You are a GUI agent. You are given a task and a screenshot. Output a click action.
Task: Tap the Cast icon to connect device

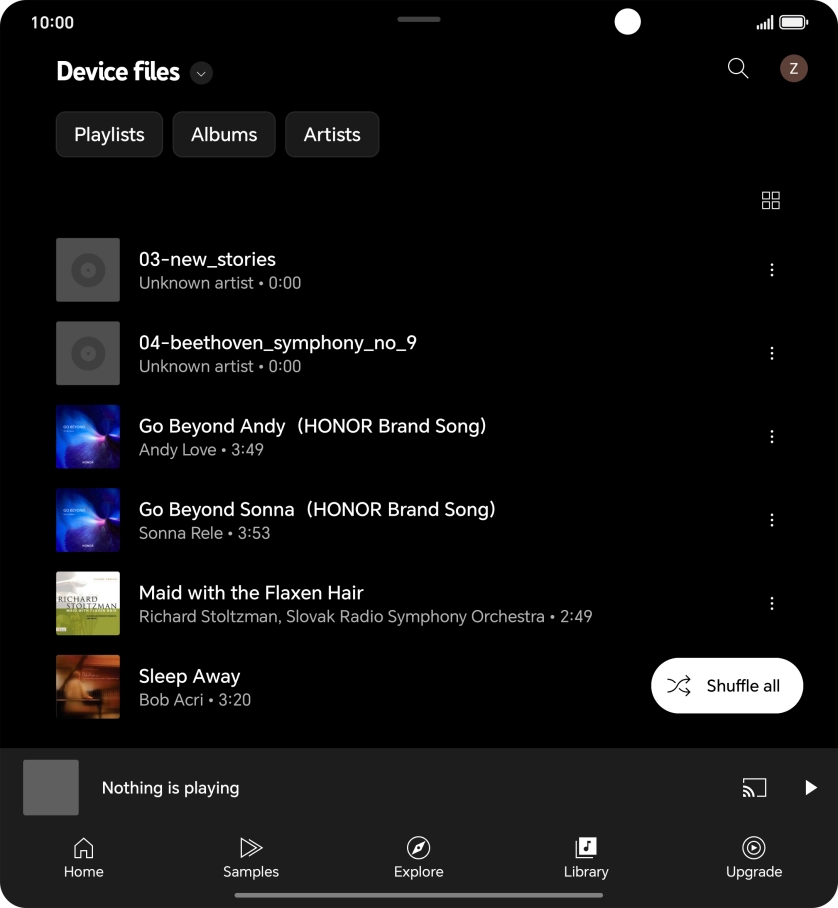[755, 787]
